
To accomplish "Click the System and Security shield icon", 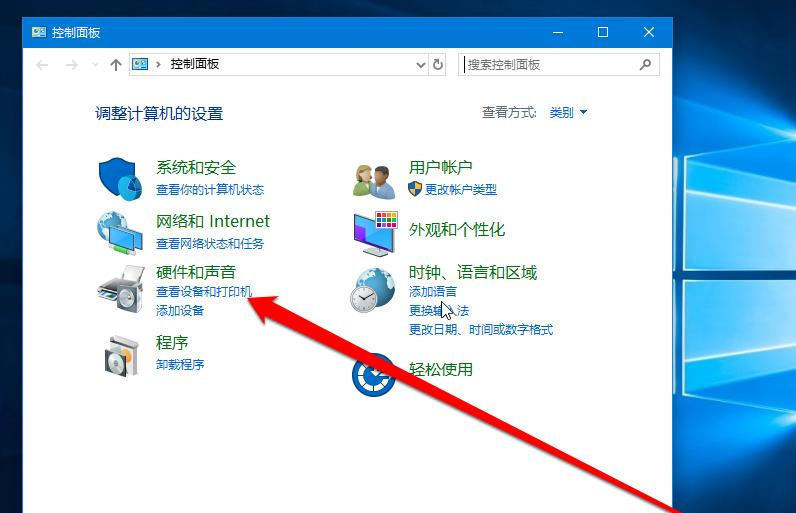I will [120, 178].
